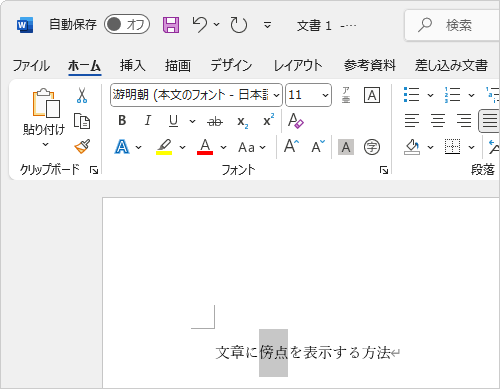Toggle Subscript formatting
Viewport: 500px width, 389px height.
tap(242, 122)
